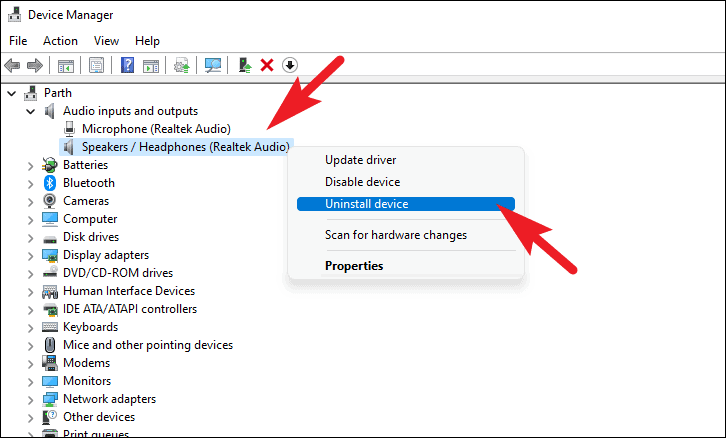Select the Computer category label

coord(90,219)
